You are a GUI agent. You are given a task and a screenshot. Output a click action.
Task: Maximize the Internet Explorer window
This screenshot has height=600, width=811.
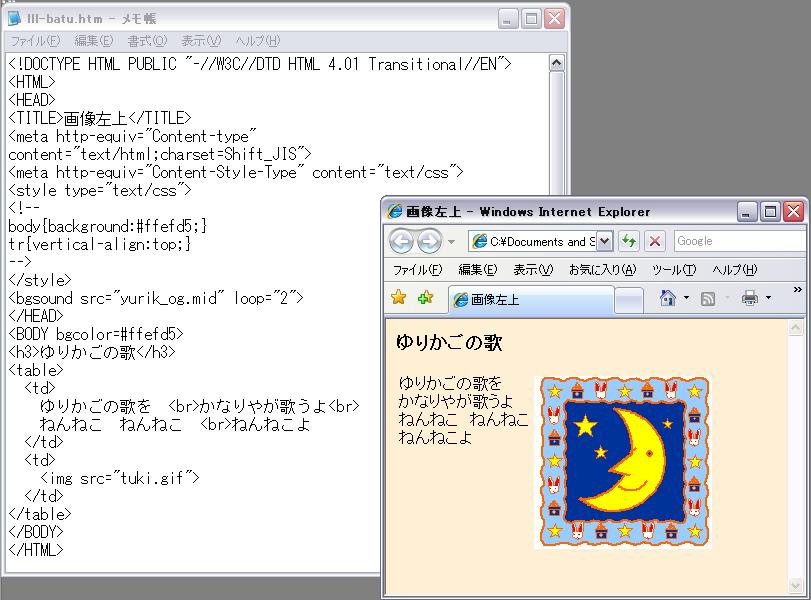point(770,212)
